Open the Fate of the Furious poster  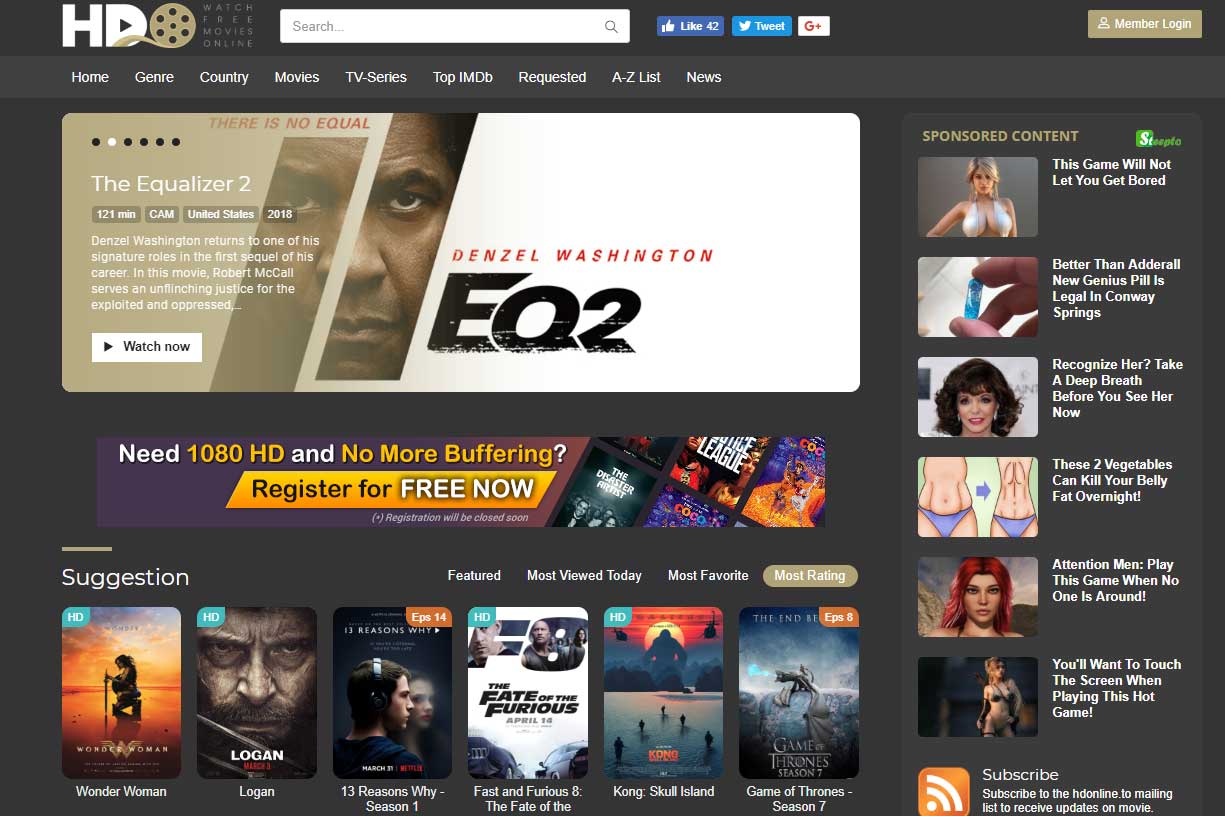528,693
